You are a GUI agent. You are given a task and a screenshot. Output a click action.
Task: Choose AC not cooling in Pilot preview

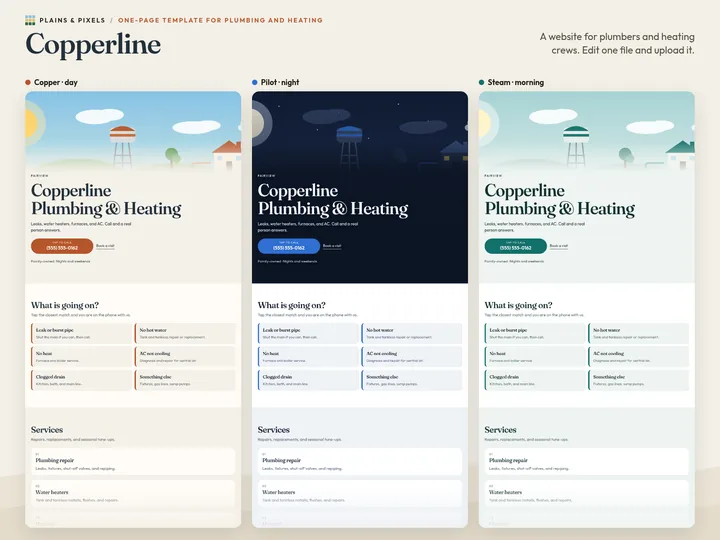tap(412, 357)
